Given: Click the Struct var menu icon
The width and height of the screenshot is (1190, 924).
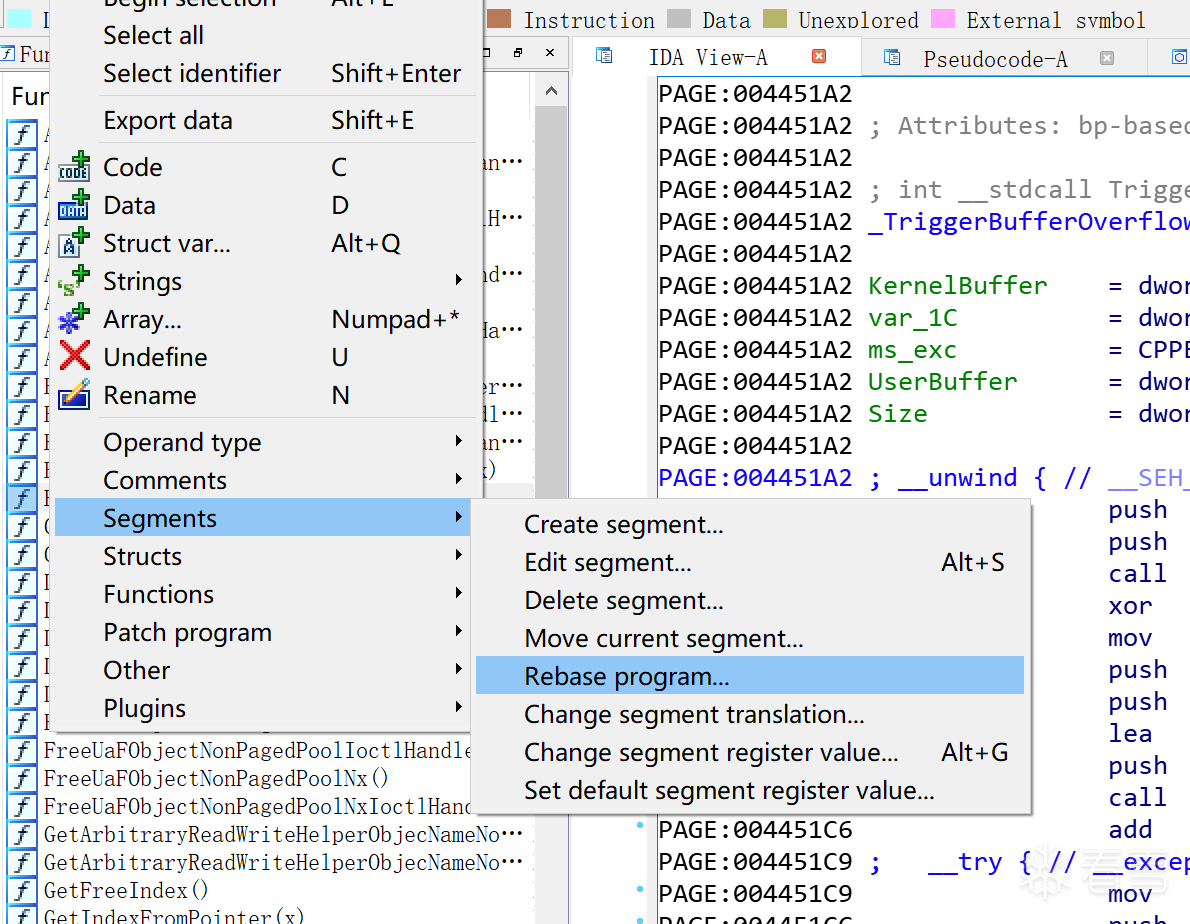Looking at the screenshot, I should point(74,243).
